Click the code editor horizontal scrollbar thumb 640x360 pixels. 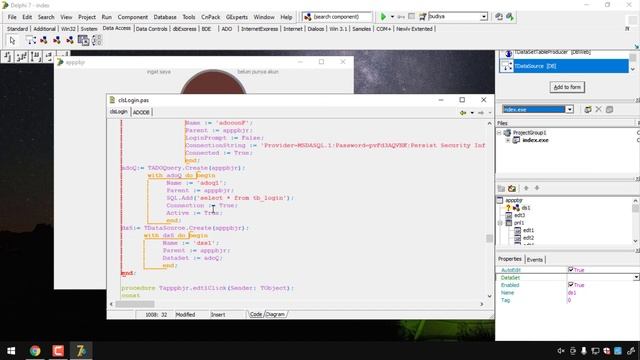coord(135,304)
